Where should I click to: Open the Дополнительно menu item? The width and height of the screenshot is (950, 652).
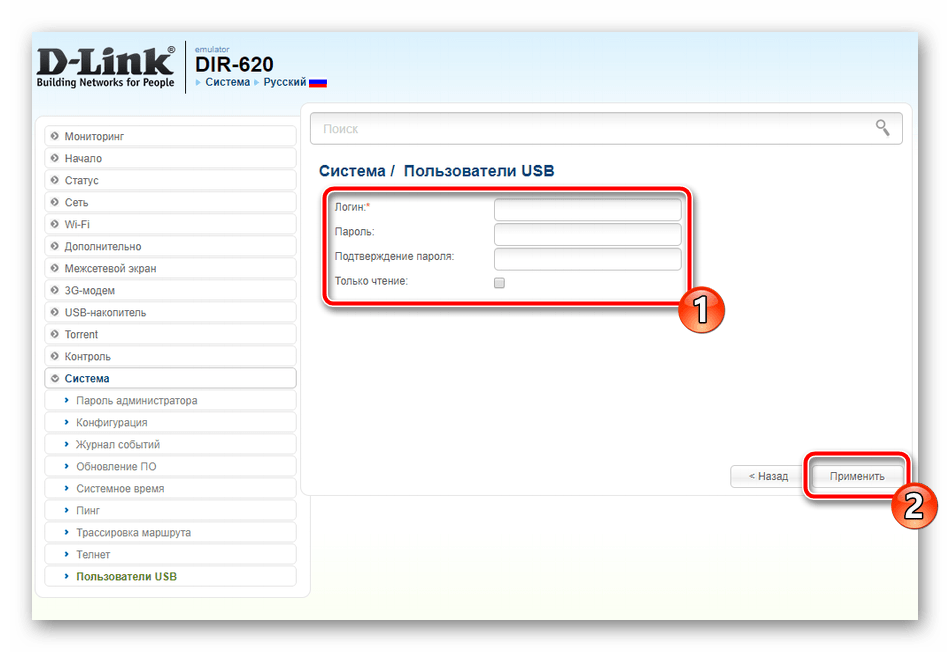[170, 246]
